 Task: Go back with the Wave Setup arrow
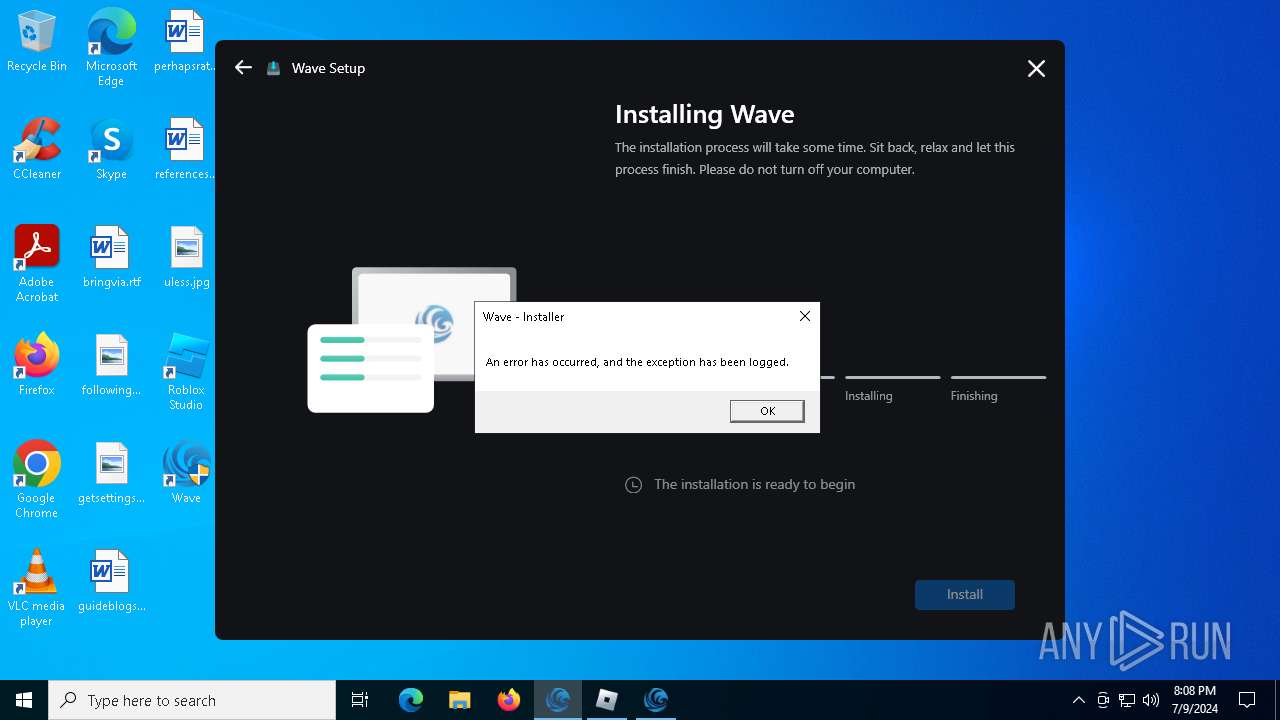[243, 67]
